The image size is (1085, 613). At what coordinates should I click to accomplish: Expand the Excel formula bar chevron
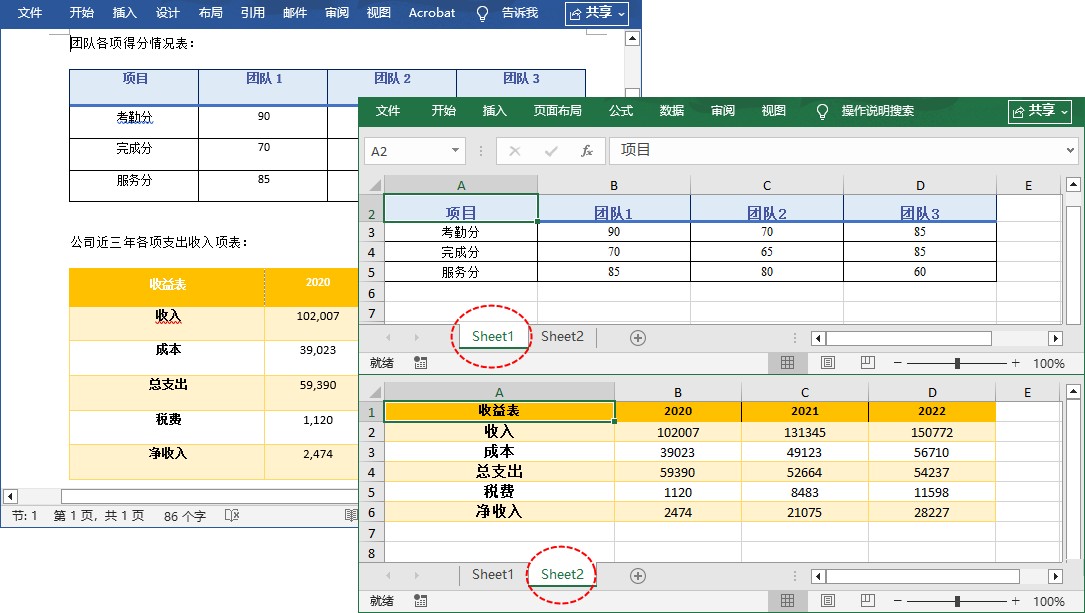click(x=1070, y=150)
